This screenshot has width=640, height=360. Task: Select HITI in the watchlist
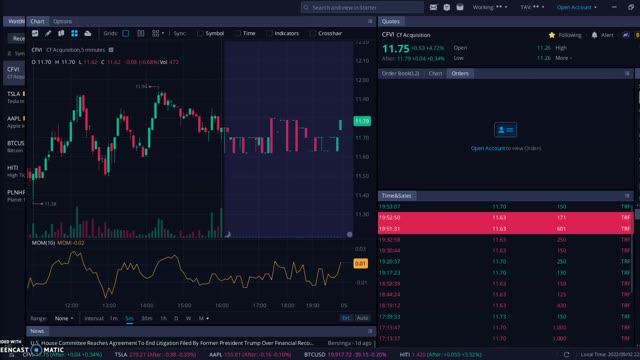(x=15, y=171)
